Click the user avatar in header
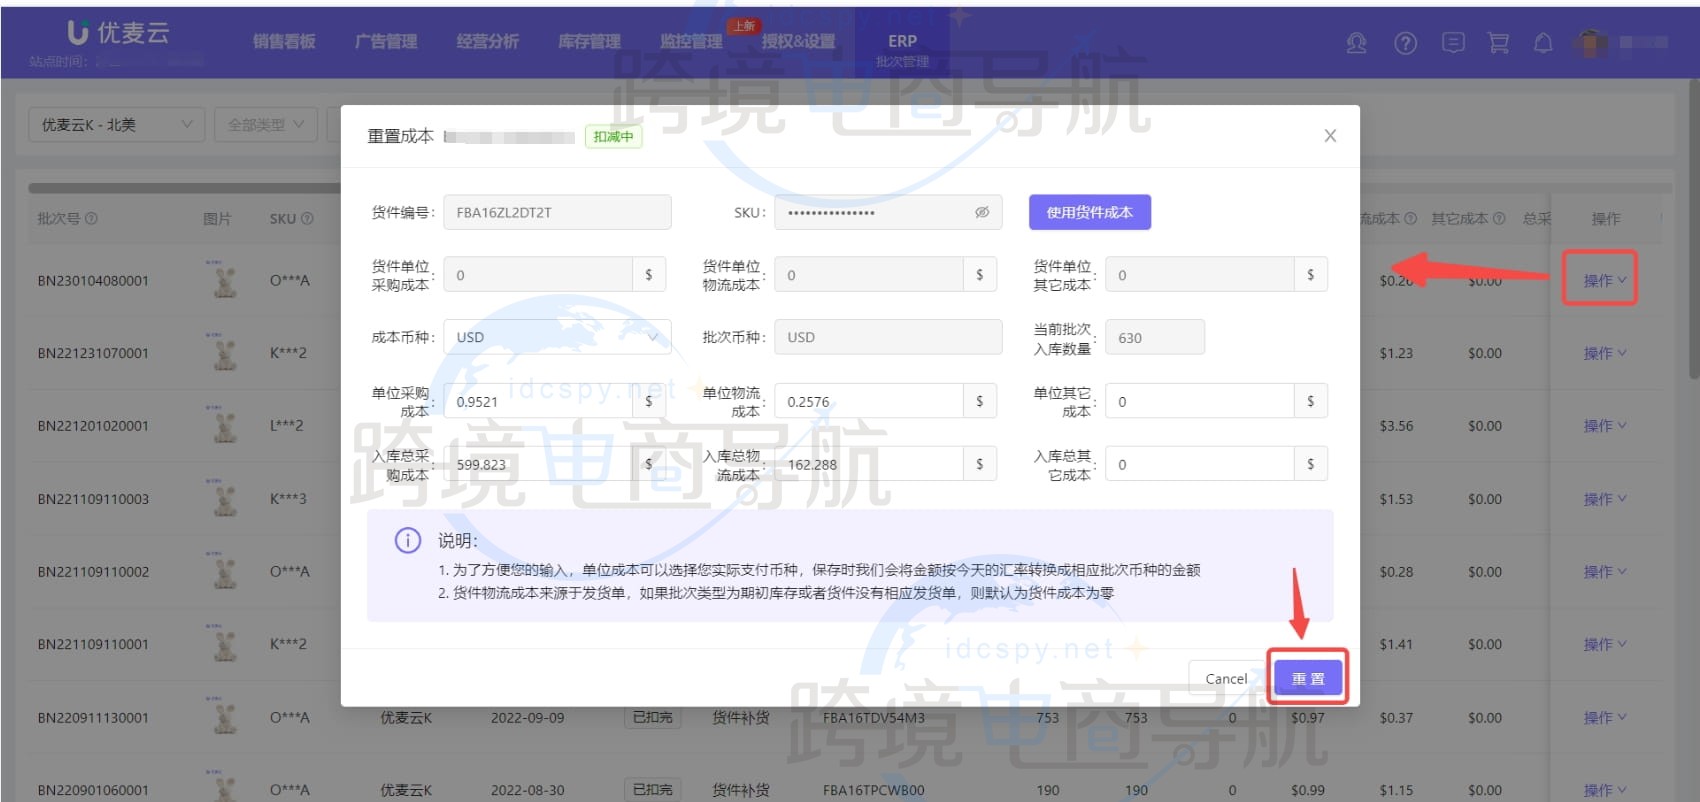This screenshot has height=802, width=1700. point(1591,42)
